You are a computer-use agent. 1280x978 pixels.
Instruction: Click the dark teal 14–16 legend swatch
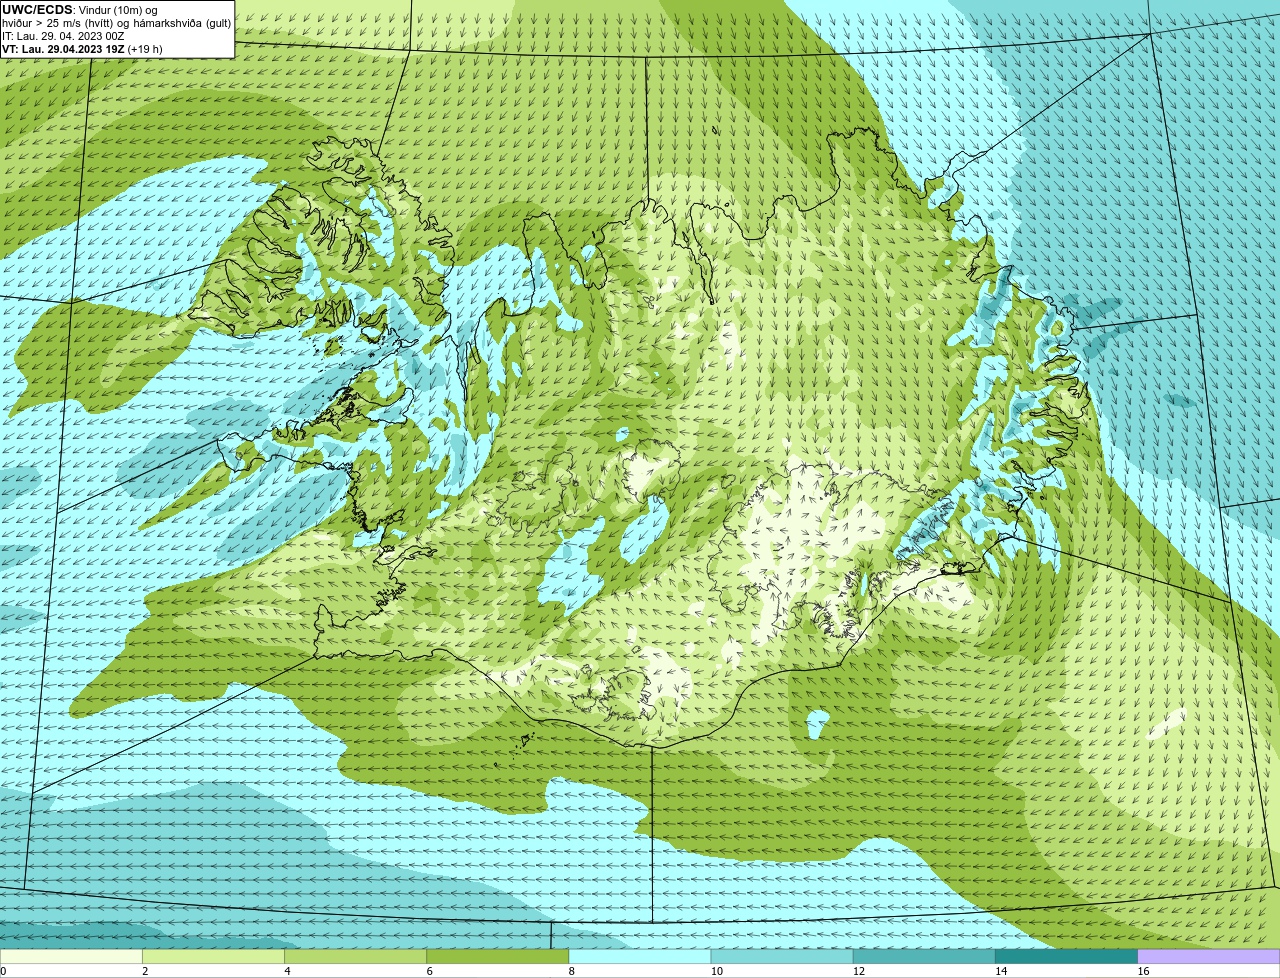click(1067, 956)
